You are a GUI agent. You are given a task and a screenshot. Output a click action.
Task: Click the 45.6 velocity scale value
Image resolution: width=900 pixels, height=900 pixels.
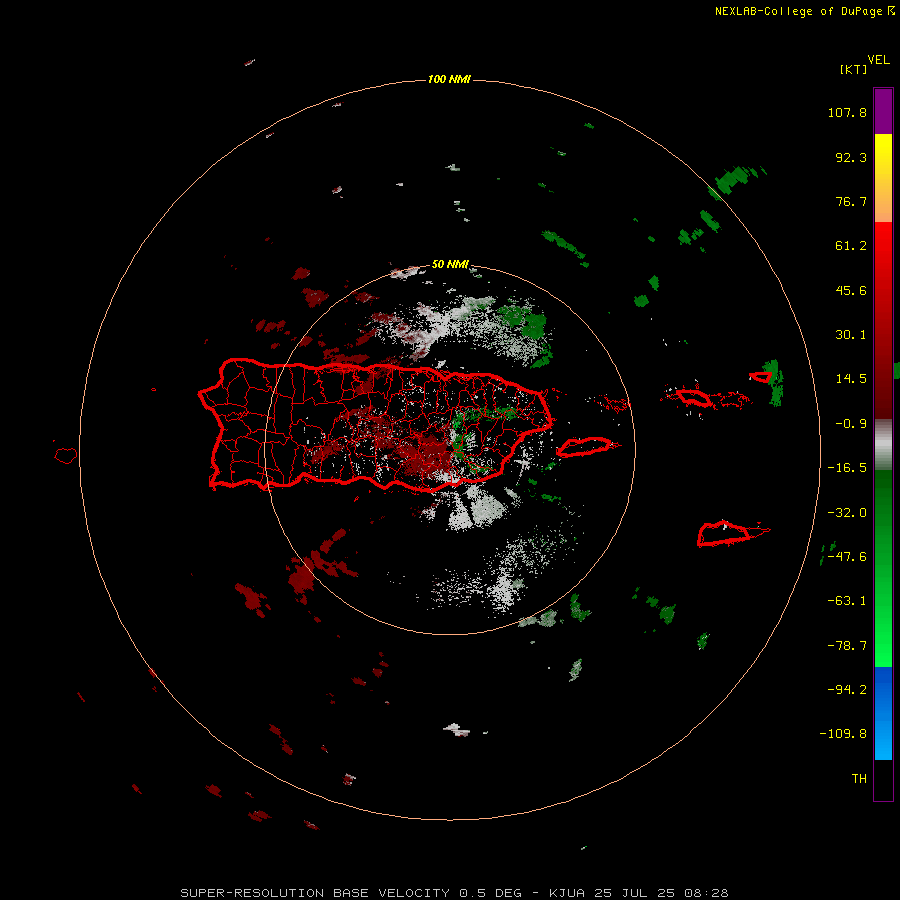click(851, 290)
